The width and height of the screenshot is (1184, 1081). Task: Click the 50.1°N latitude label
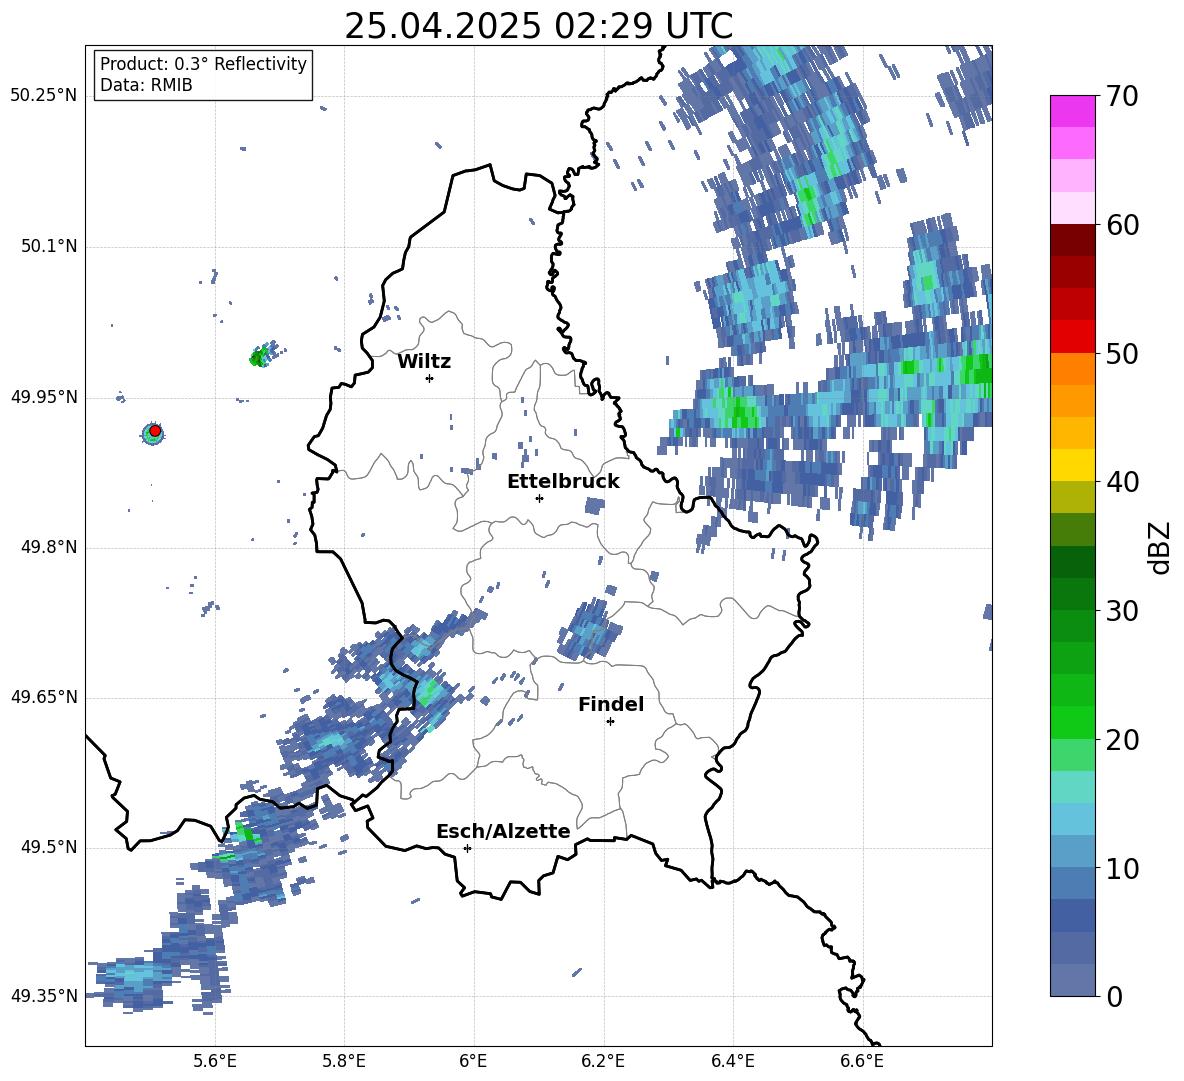[x=48, y=246]
